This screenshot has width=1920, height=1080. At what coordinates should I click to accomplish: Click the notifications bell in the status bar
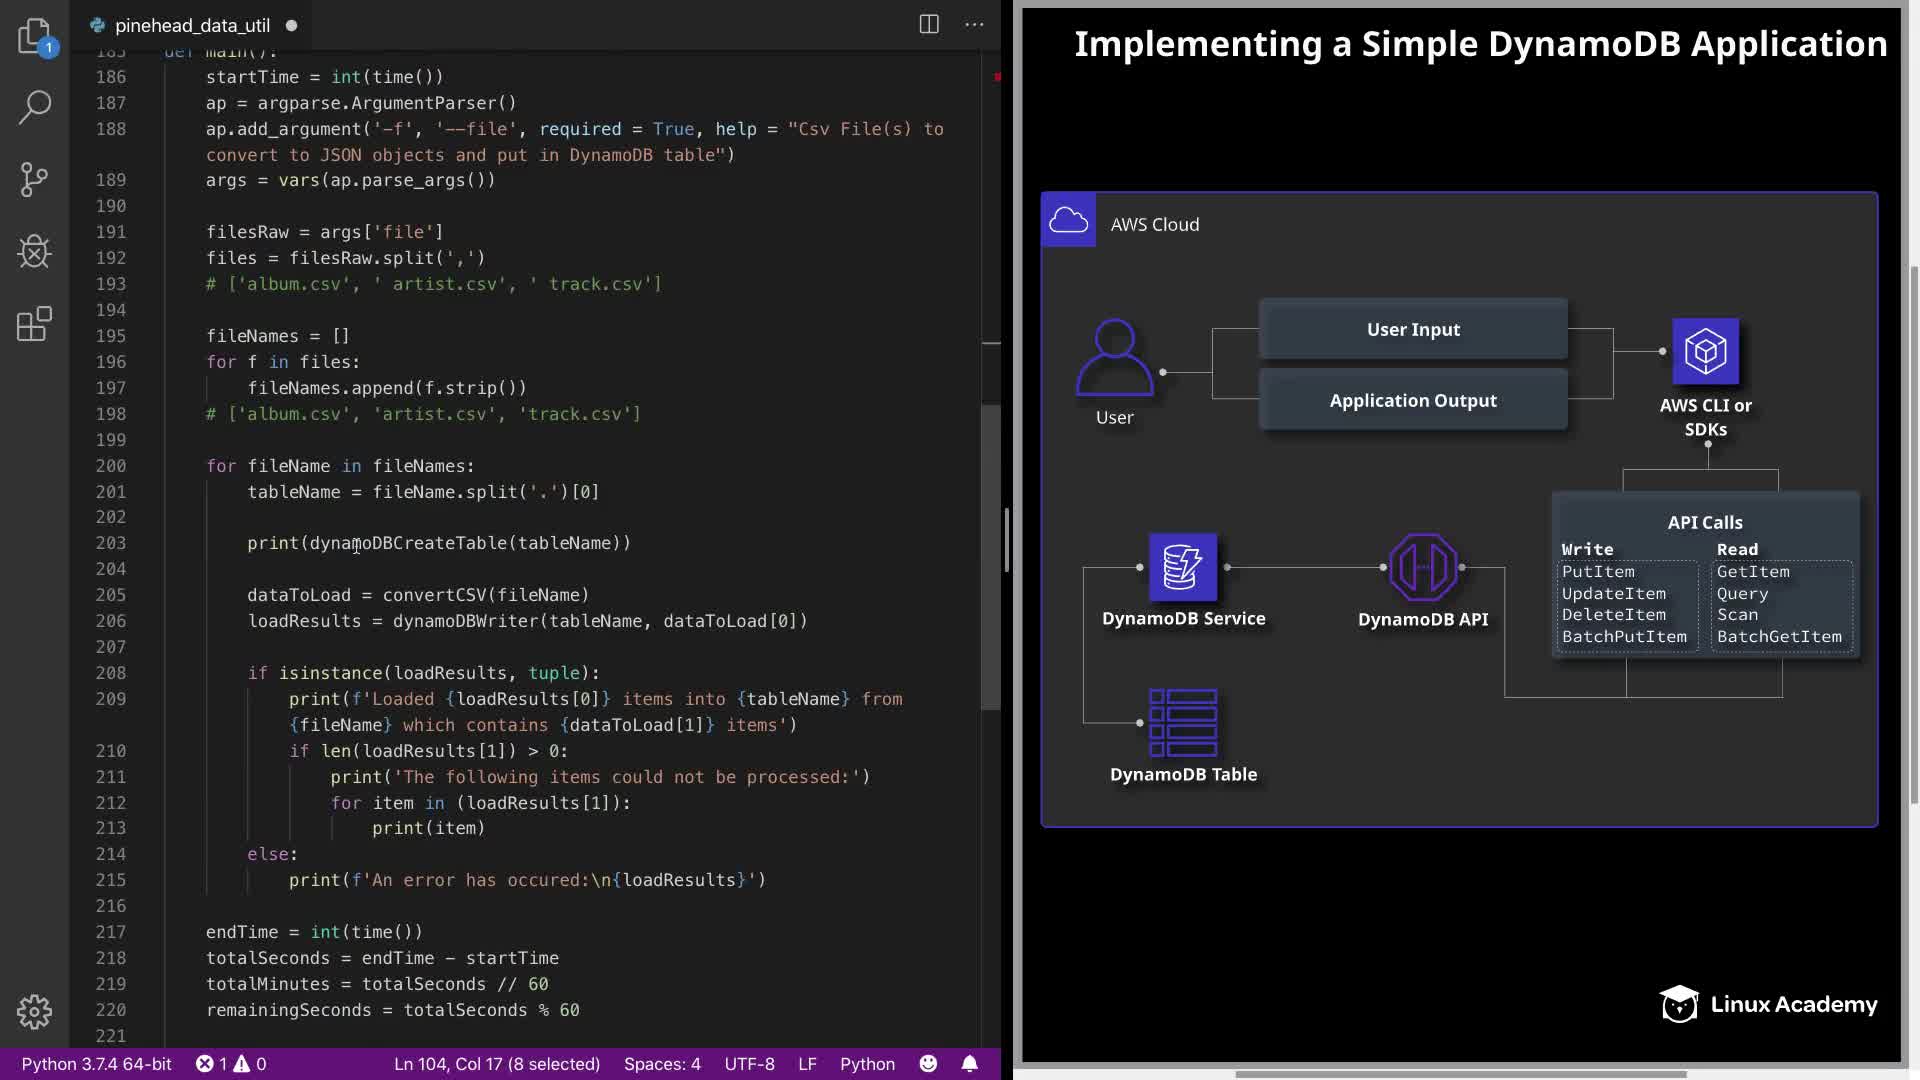(969, 1064)
